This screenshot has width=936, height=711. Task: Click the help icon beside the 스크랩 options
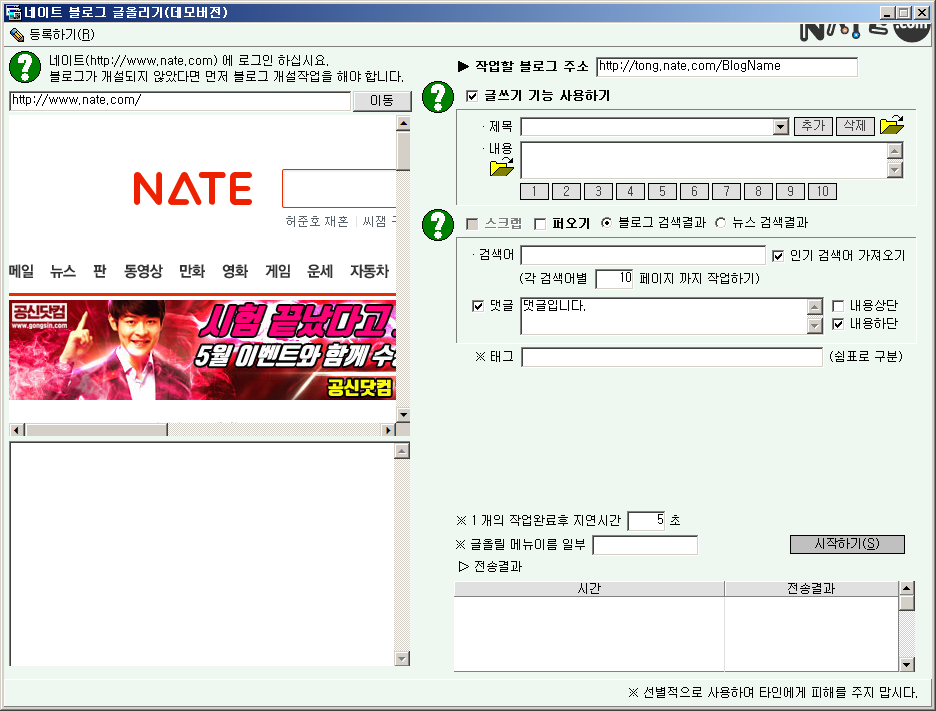tap(438, 224)
